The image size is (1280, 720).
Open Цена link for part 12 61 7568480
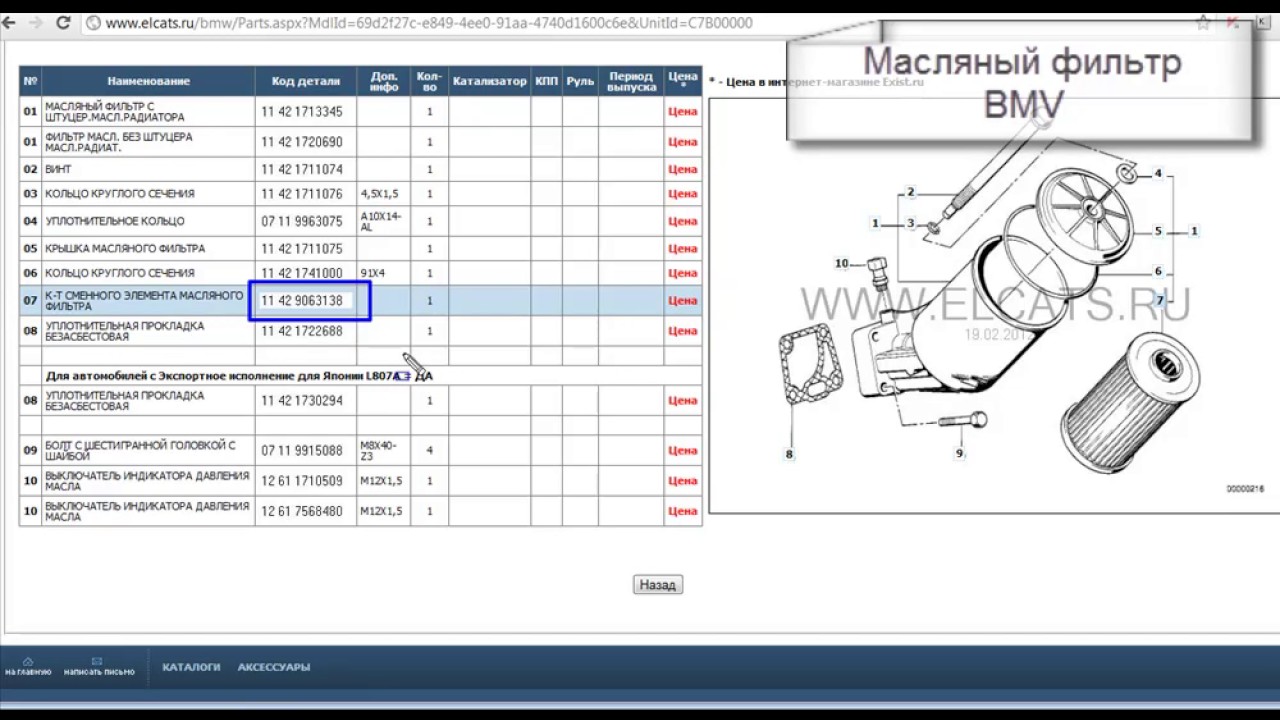click(683, 511)
